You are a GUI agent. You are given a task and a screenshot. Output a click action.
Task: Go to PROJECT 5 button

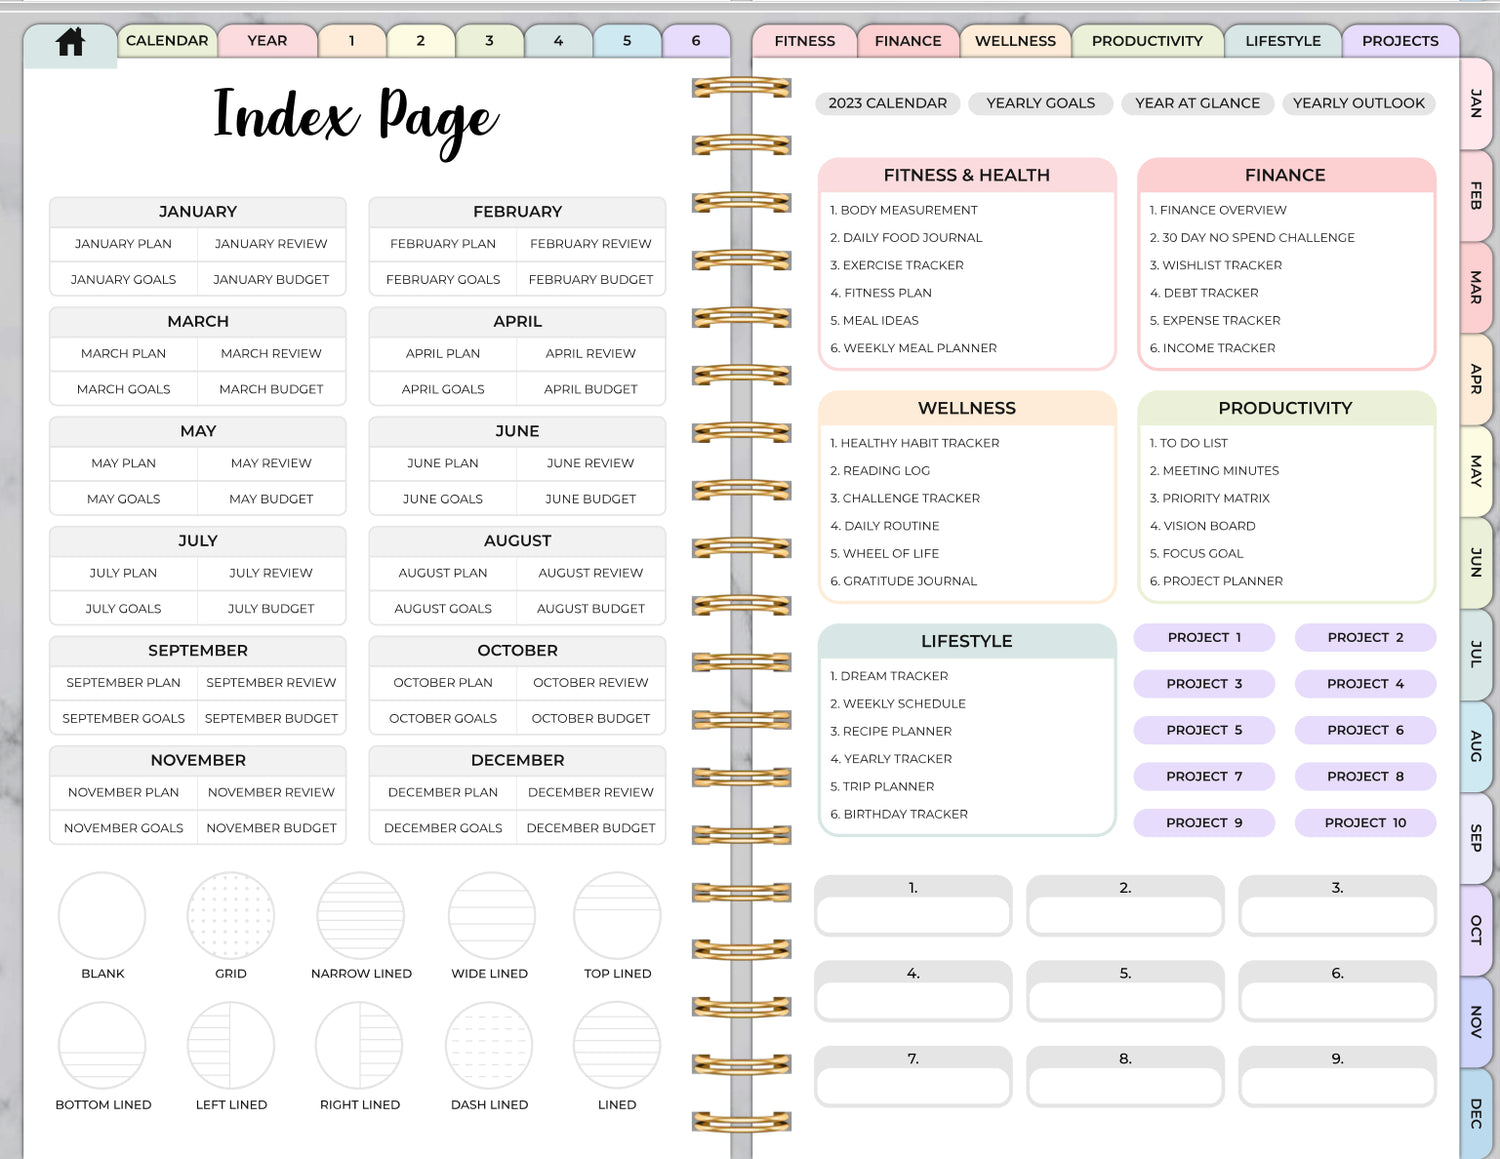pyautogui.click(x=1204, y=730)
